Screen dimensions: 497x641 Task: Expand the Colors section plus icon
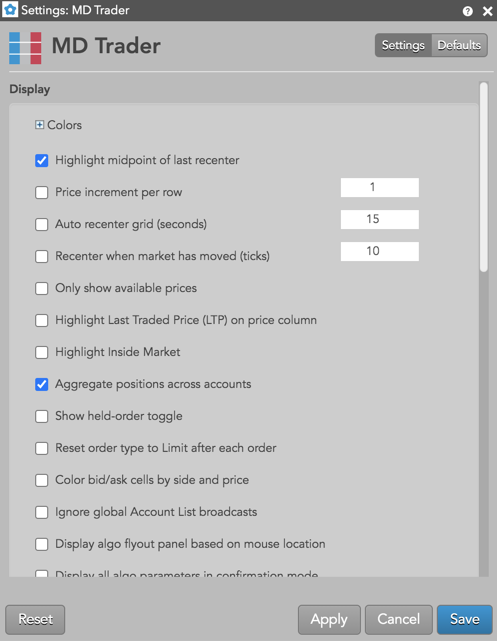pyautogui.click(x=39, y=125)
